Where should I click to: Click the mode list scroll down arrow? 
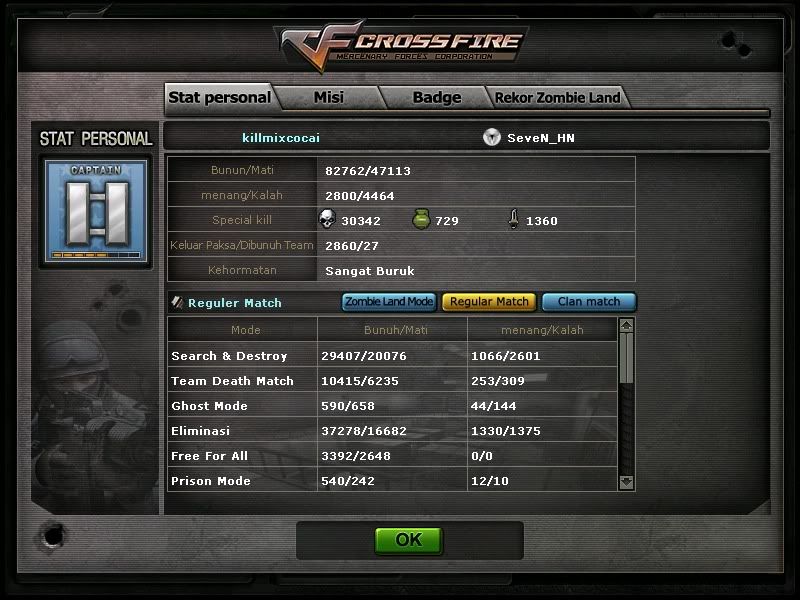click(626, 482)
